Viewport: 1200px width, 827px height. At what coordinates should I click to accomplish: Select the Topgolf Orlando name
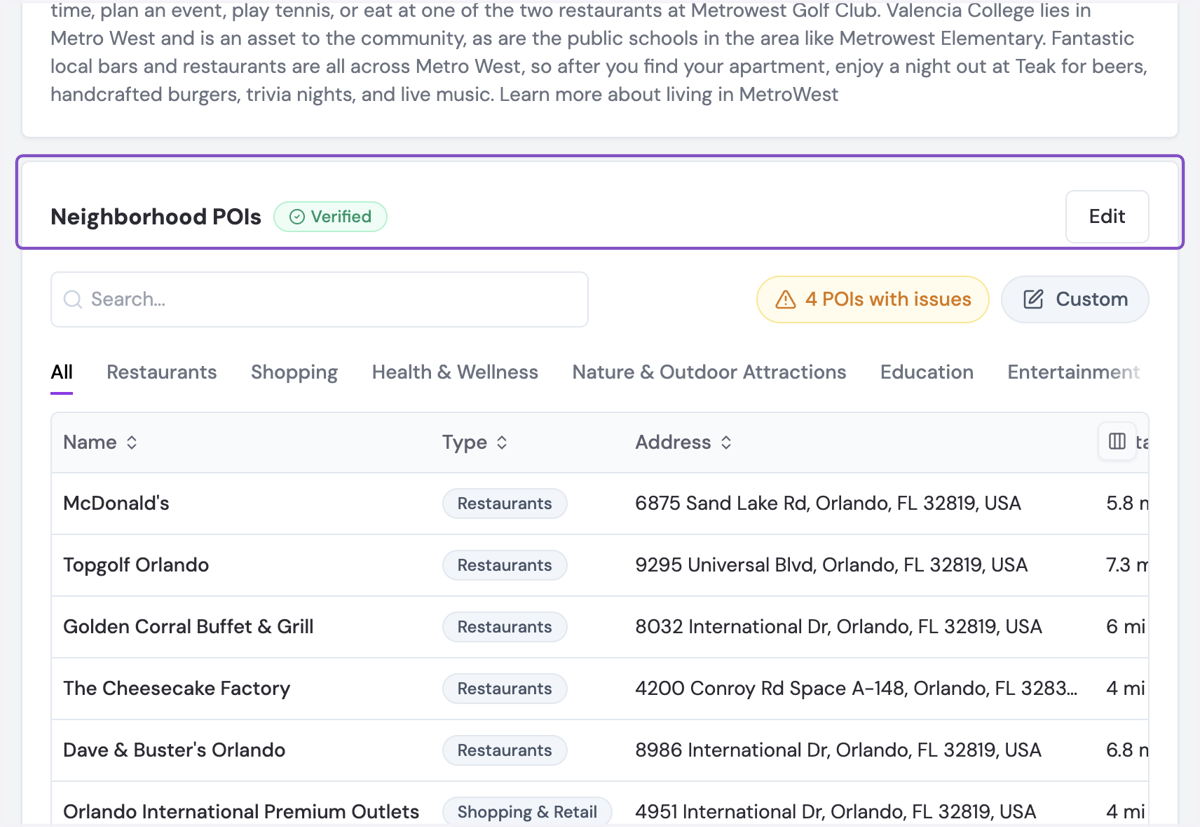(x=136, y=565)
